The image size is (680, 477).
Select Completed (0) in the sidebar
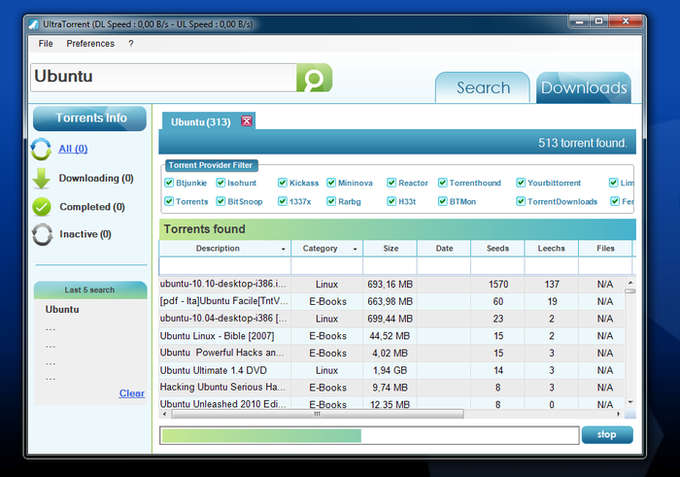click(92, 207)
